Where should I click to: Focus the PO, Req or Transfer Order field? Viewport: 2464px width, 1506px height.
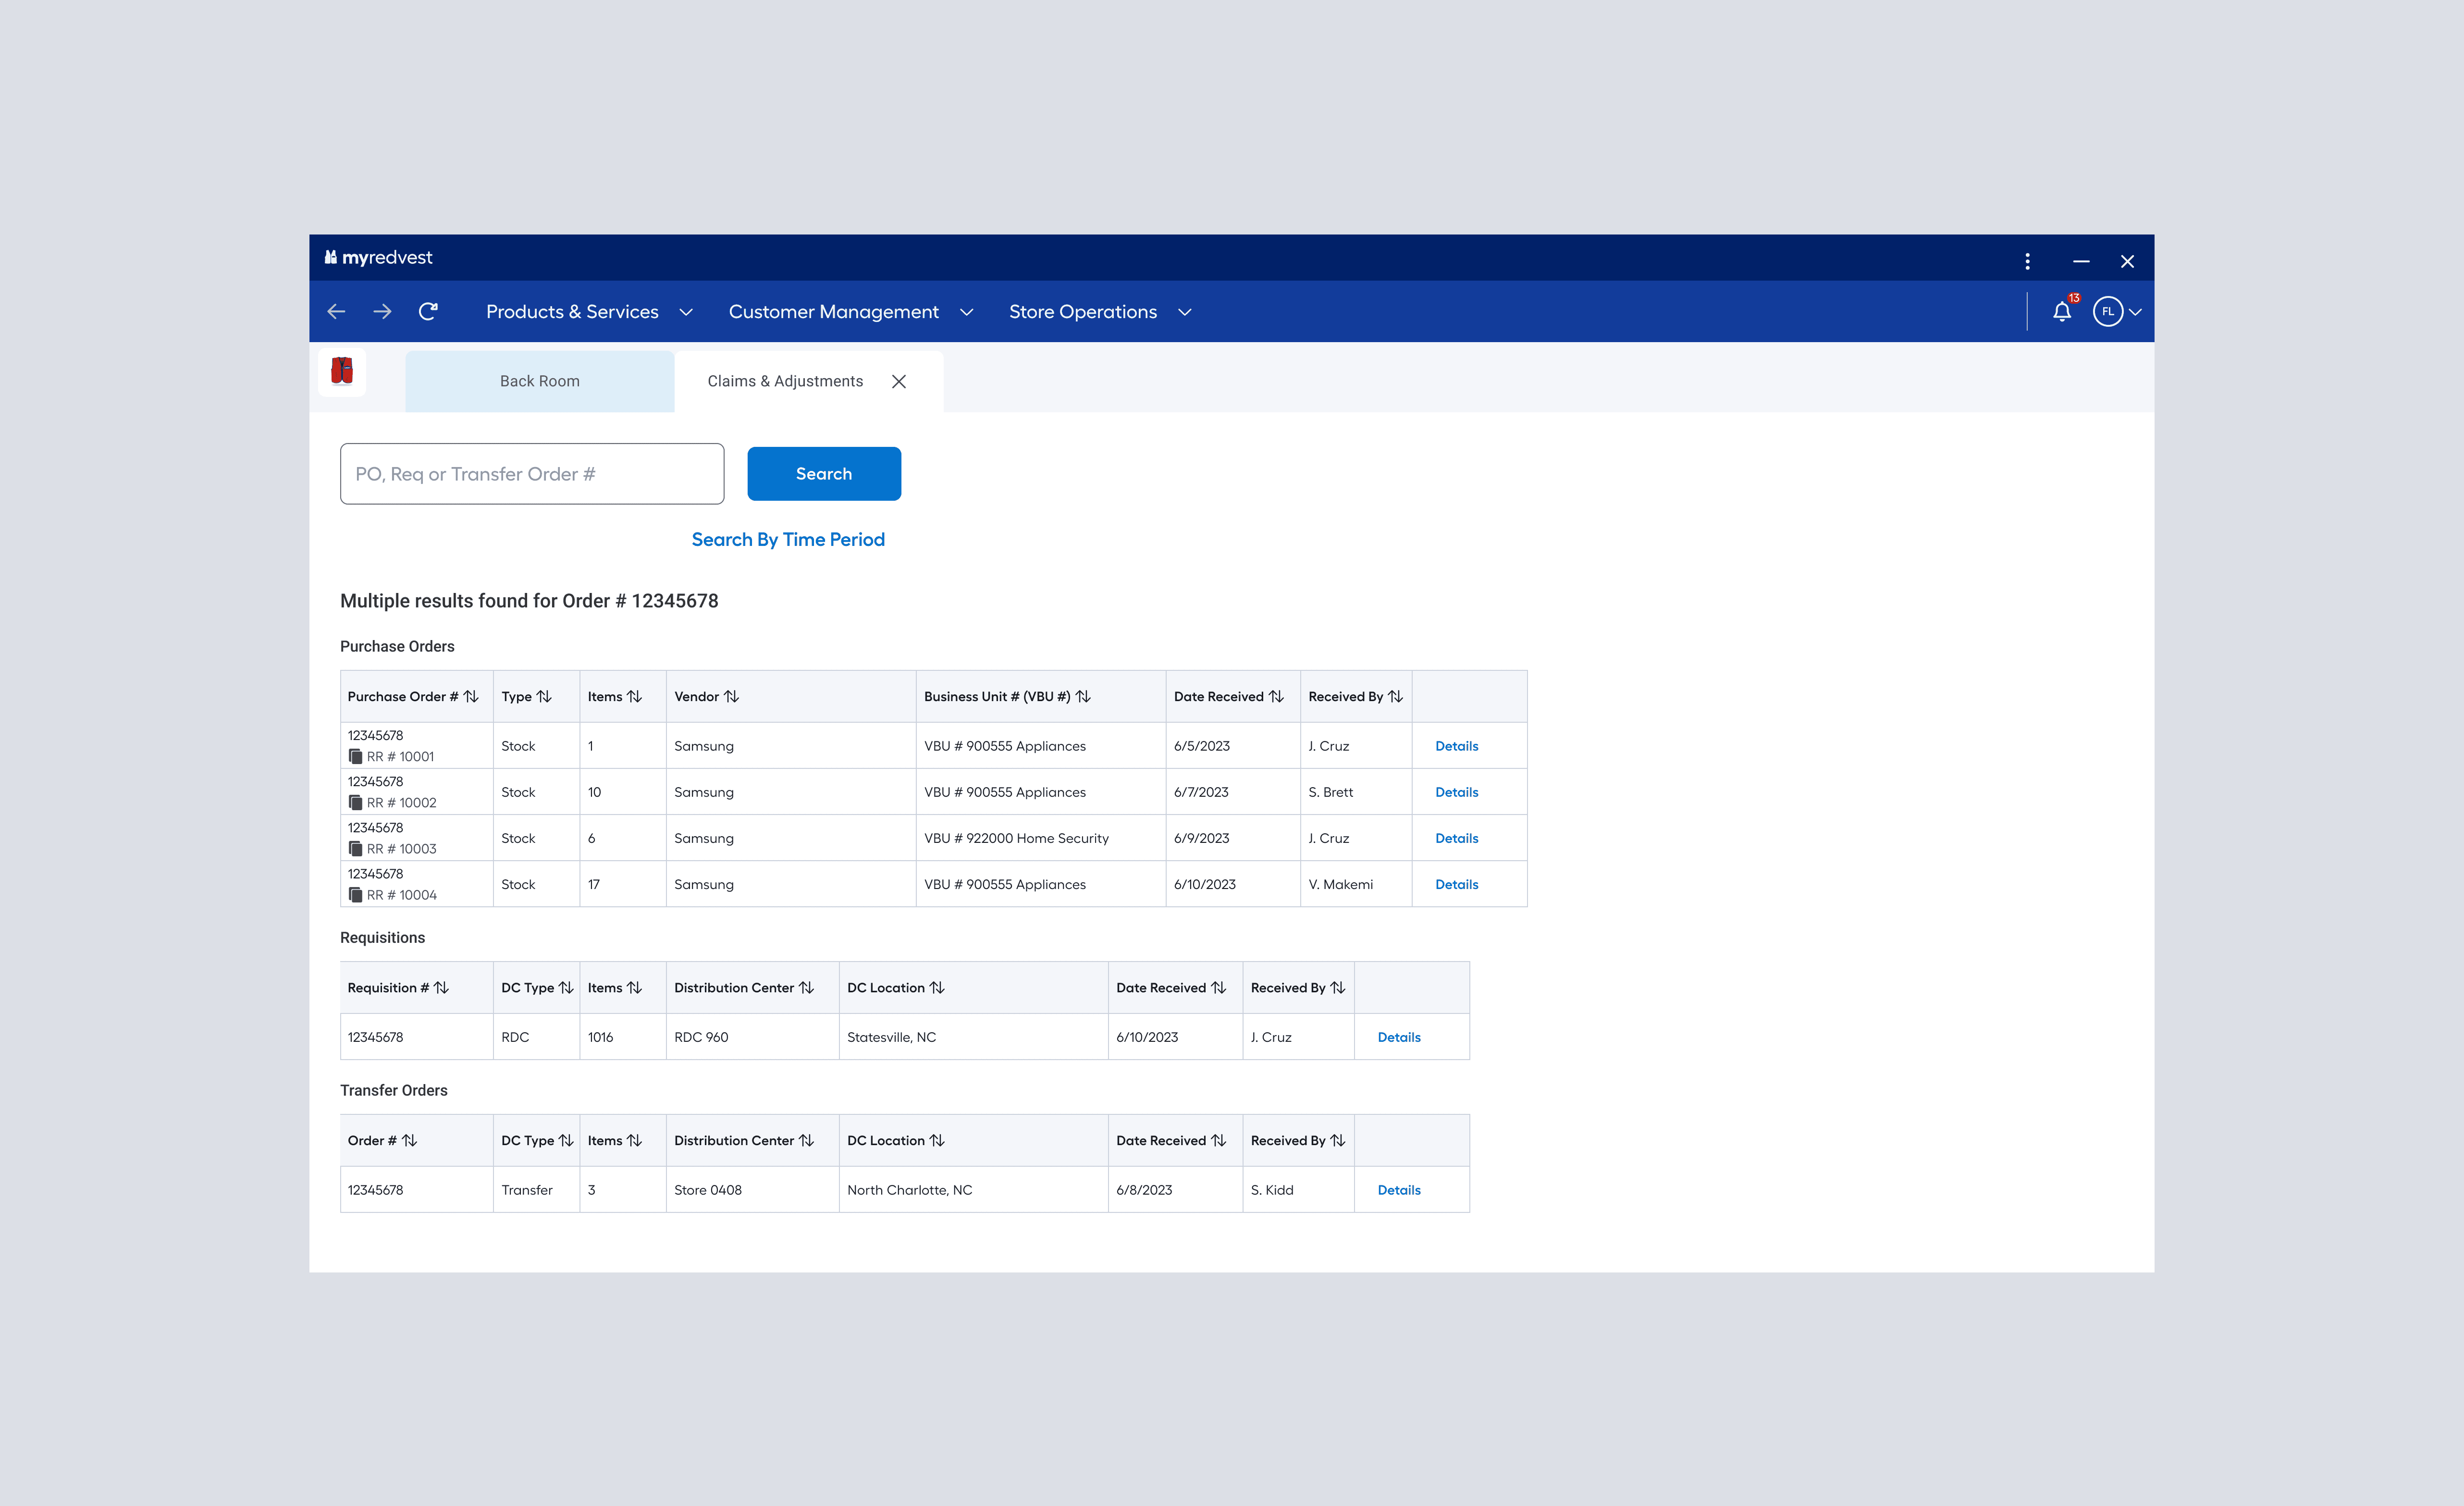coord(531,474)
